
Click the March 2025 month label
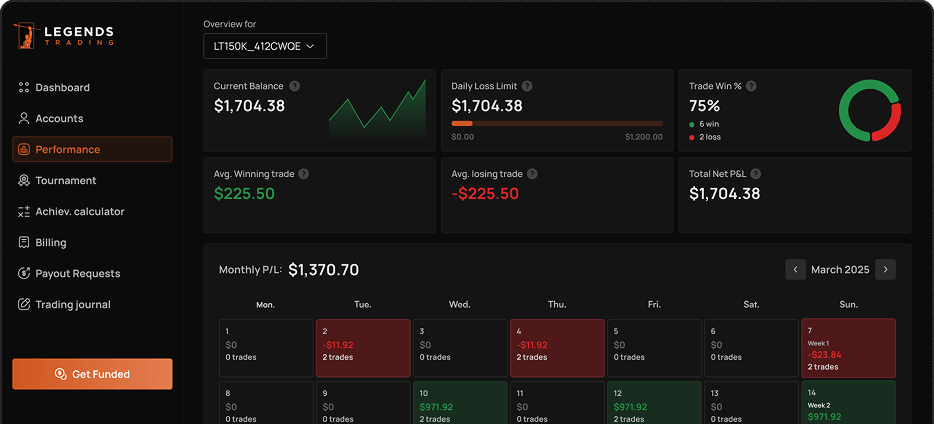pos(840,270)
